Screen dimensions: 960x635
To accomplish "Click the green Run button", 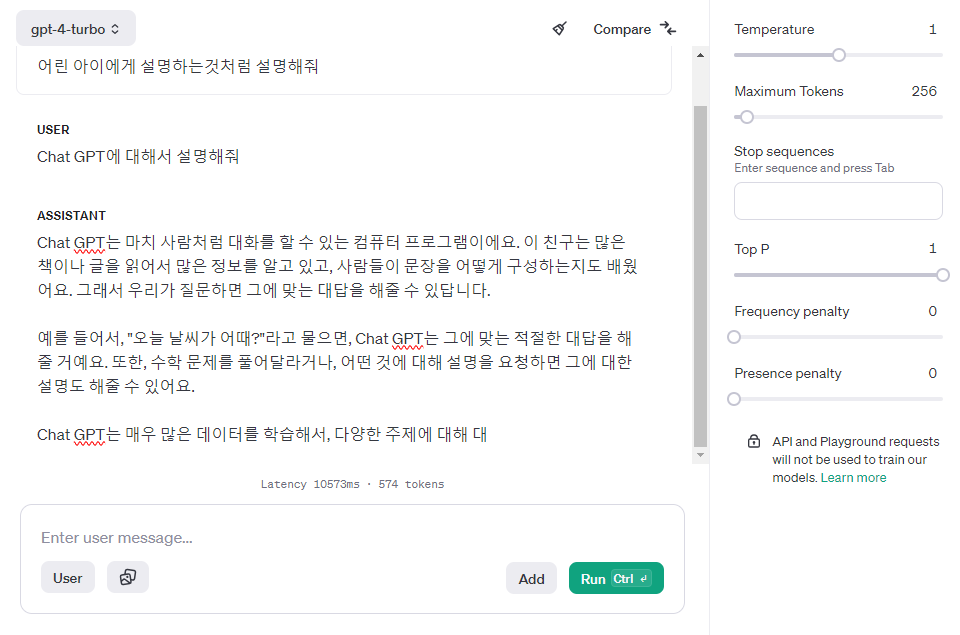I will point(616,579).
